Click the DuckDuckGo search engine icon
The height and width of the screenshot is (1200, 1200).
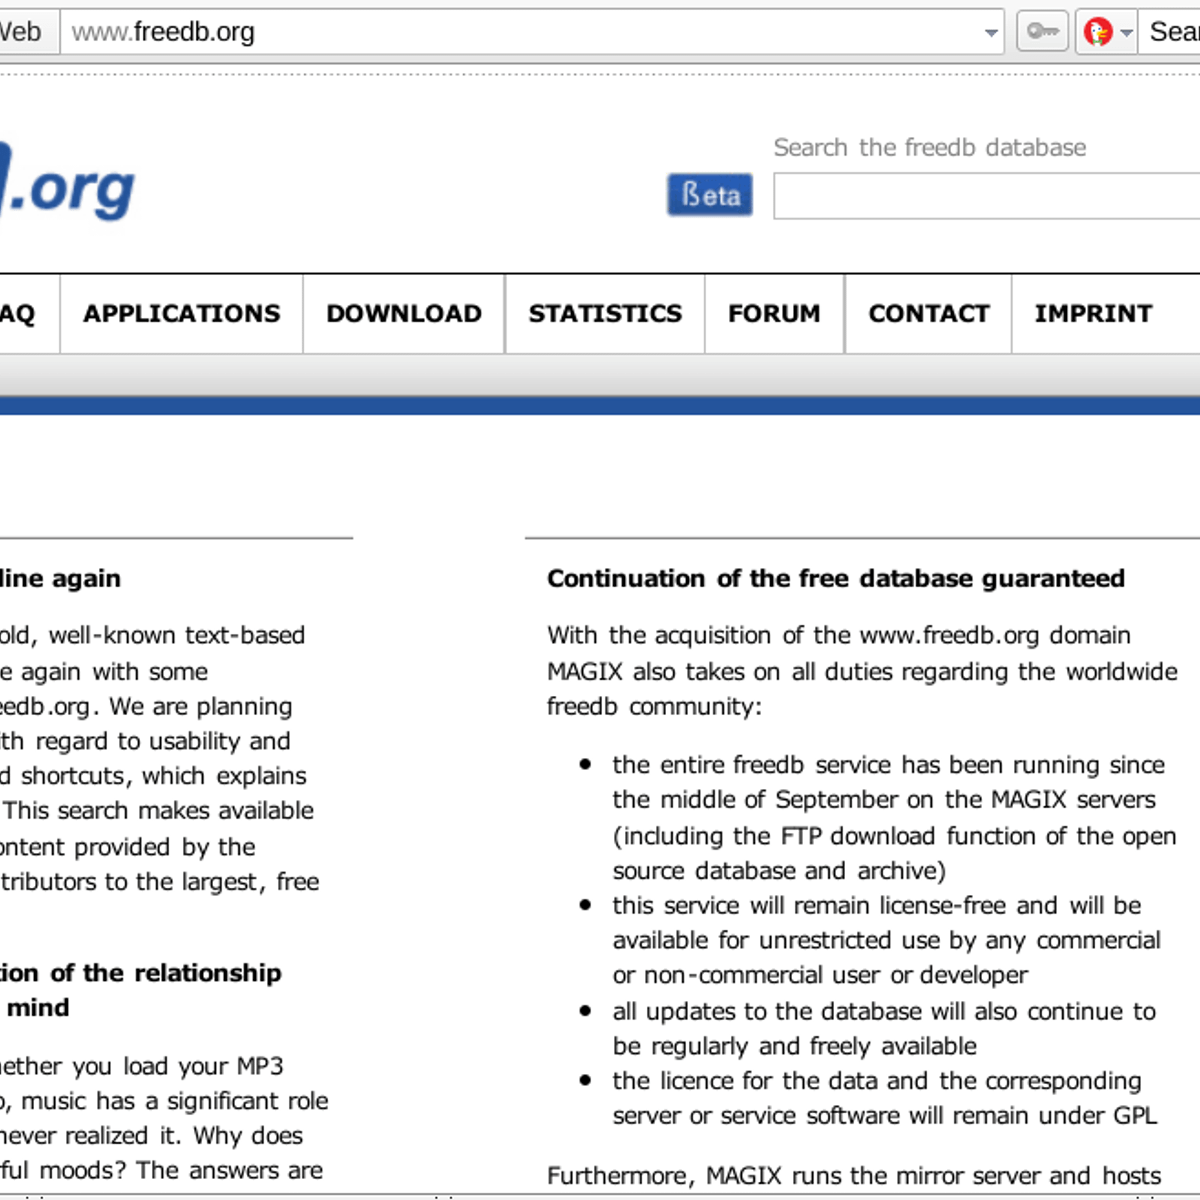point(1100,31)
